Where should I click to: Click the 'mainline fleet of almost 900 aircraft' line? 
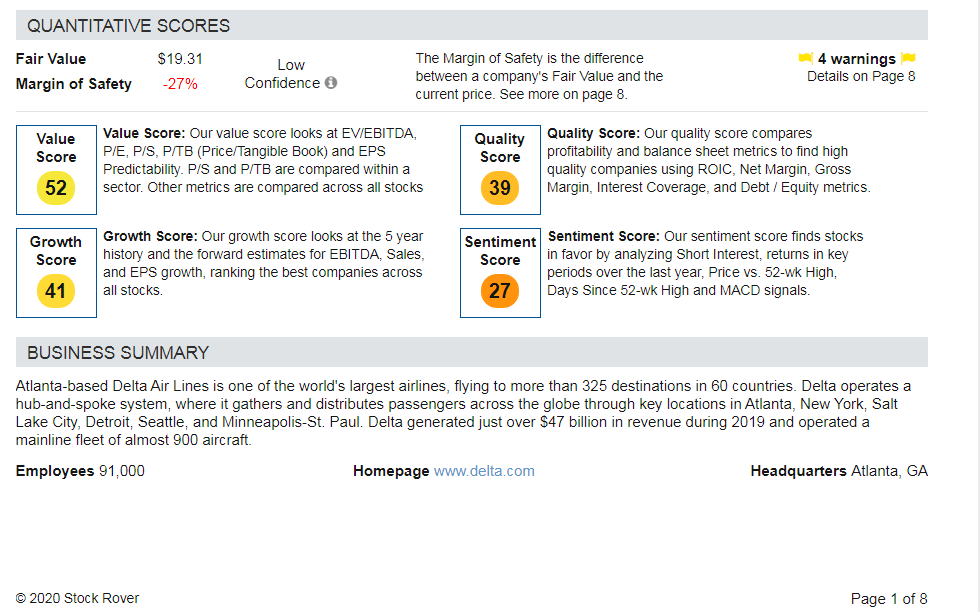pyautogui.click(x=134, y=441)
